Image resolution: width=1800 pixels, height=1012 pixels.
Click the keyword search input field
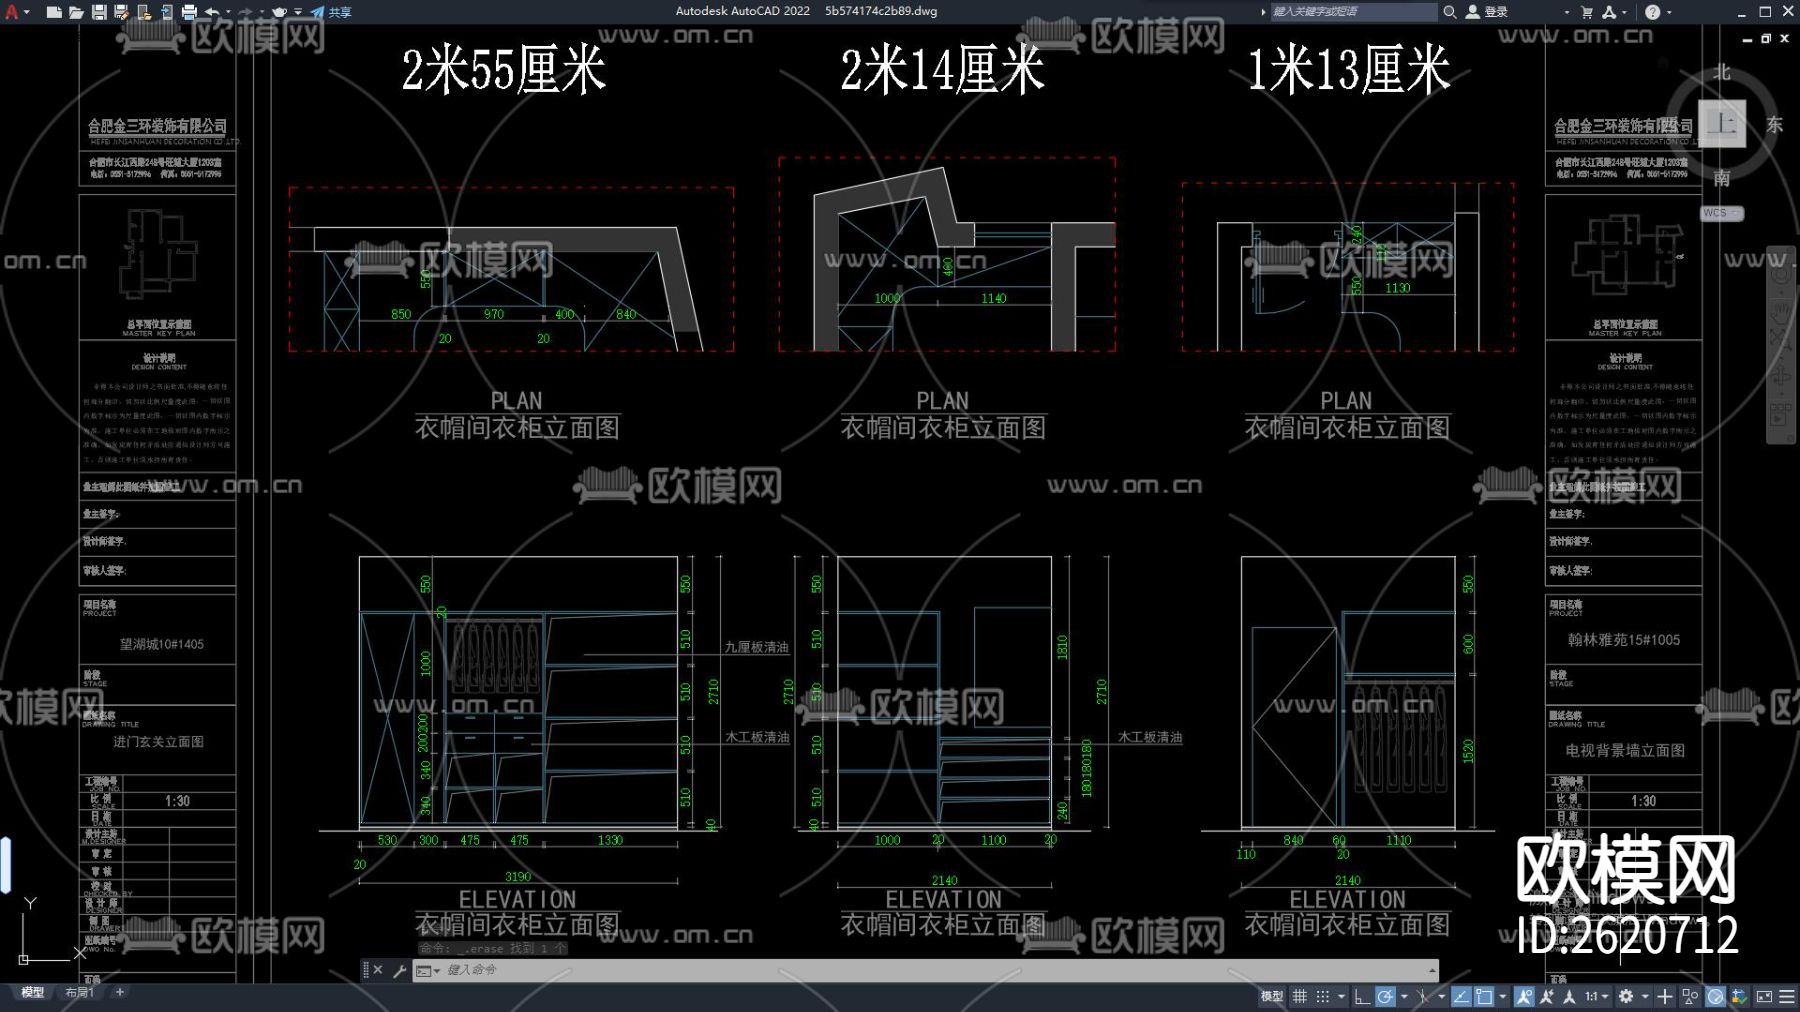click(1353, 12)
